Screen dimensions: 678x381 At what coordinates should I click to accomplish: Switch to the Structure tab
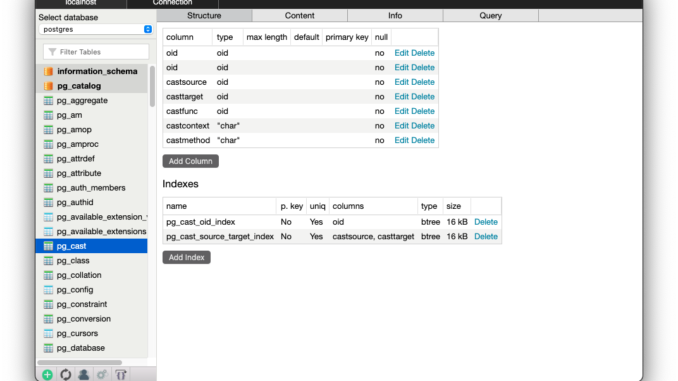[x=204, y=16]
